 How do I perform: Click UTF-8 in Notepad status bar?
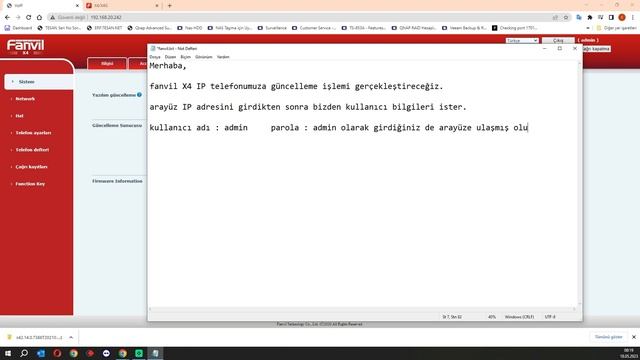(550, 317)
